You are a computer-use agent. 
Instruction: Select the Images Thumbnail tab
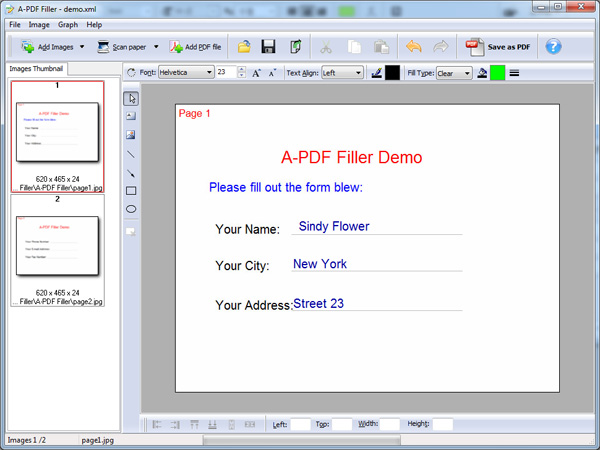pyautogui.click(x=36, y=69)
